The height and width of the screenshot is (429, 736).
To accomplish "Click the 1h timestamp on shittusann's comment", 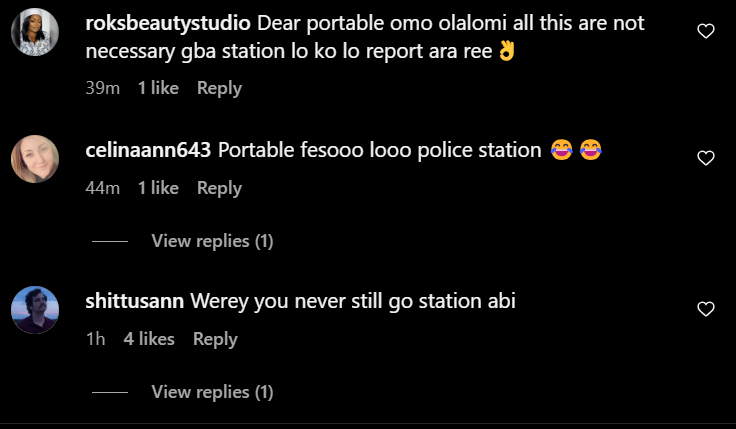I will 96,339.
